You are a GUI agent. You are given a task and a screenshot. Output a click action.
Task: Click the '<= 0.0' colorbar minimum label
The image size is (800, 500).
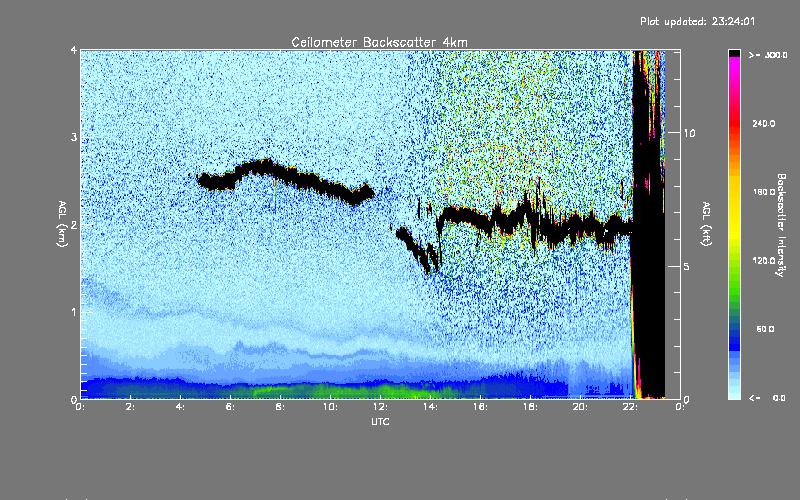[767, 397]
